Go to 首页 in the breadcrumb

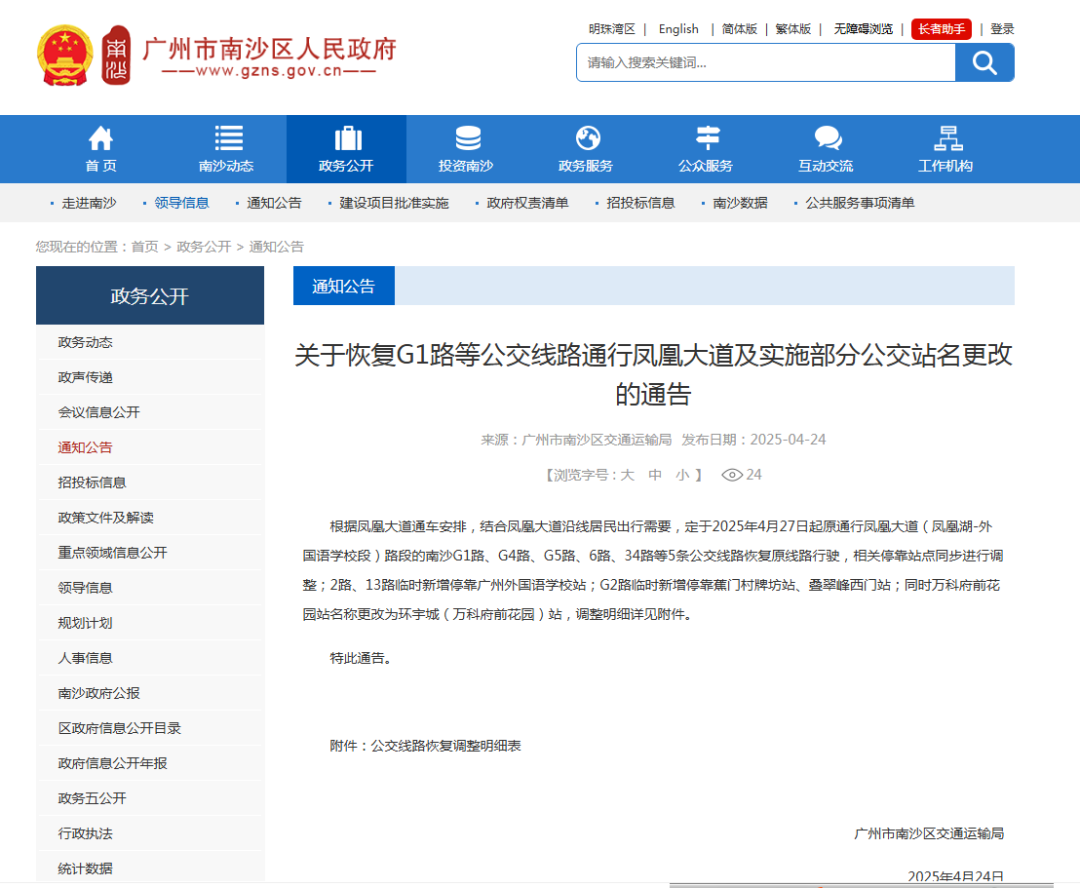(x=145, y=247)
